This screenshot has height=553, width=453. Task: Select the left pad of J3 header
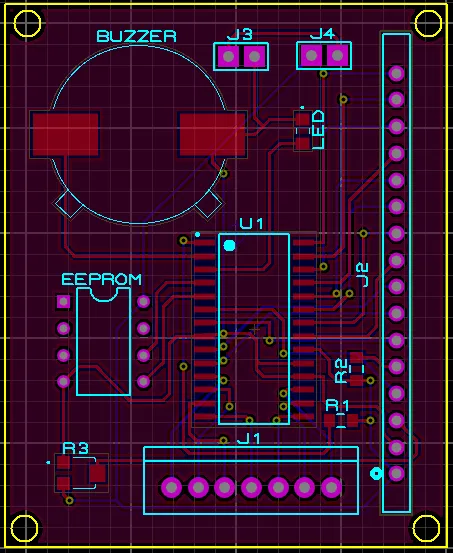click(x=229, y=56)
